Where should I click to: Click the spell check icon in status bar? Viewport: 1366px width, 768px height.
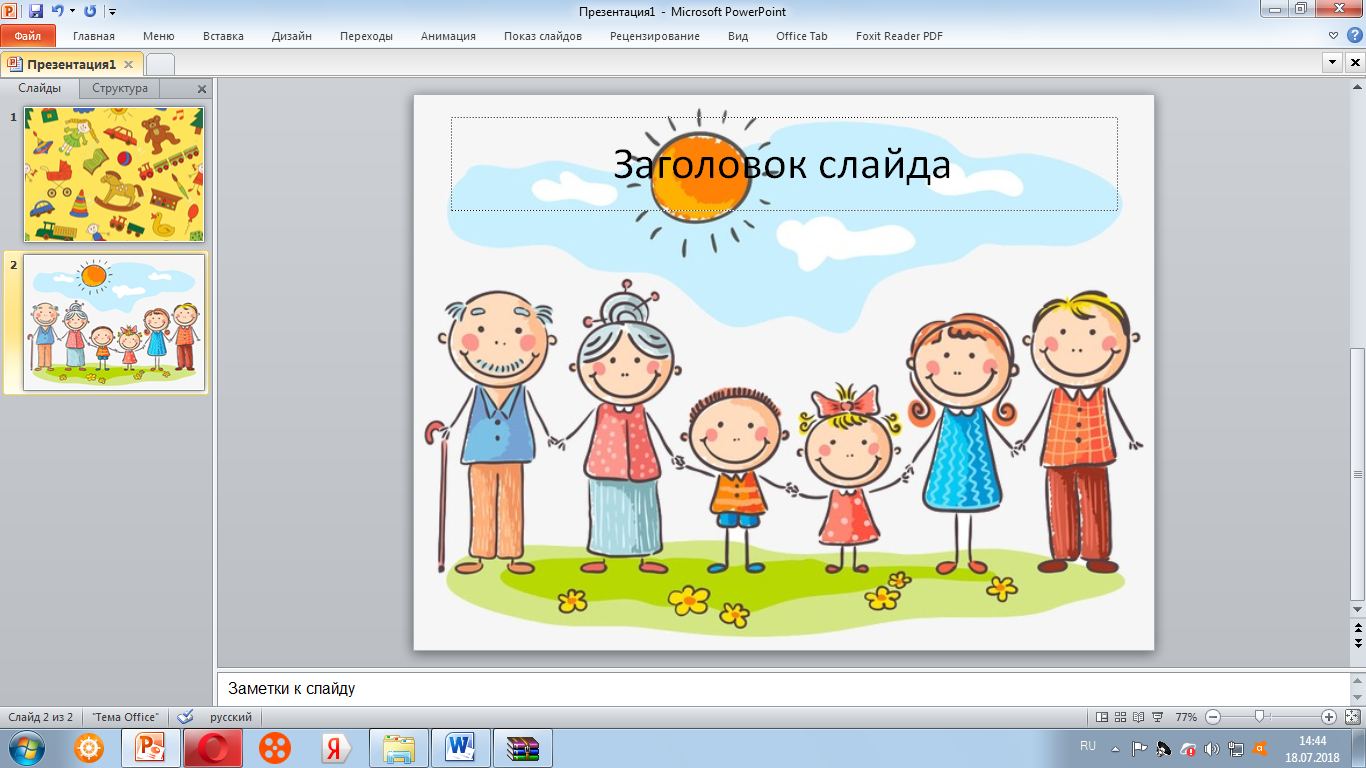tap(185, 717)
